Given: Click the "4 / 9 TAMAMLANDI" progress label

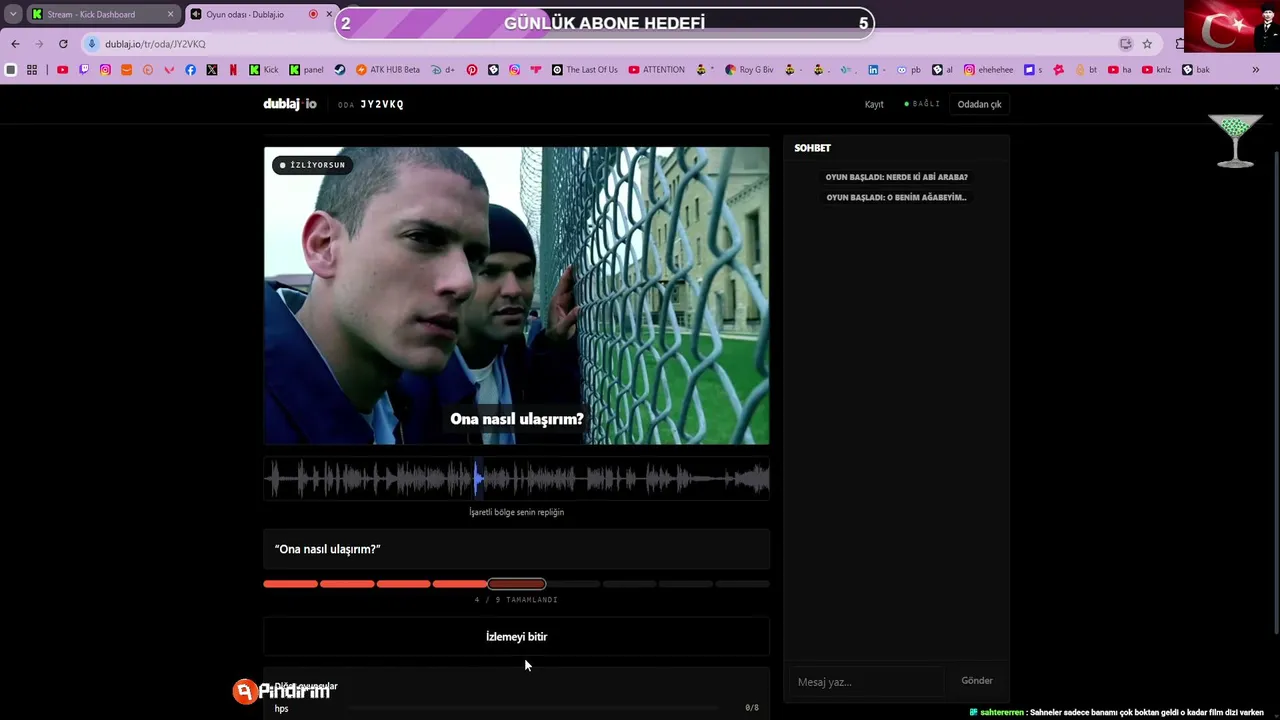Looking at the screenshot, I should pyautogui.click(x=516, y=600).
